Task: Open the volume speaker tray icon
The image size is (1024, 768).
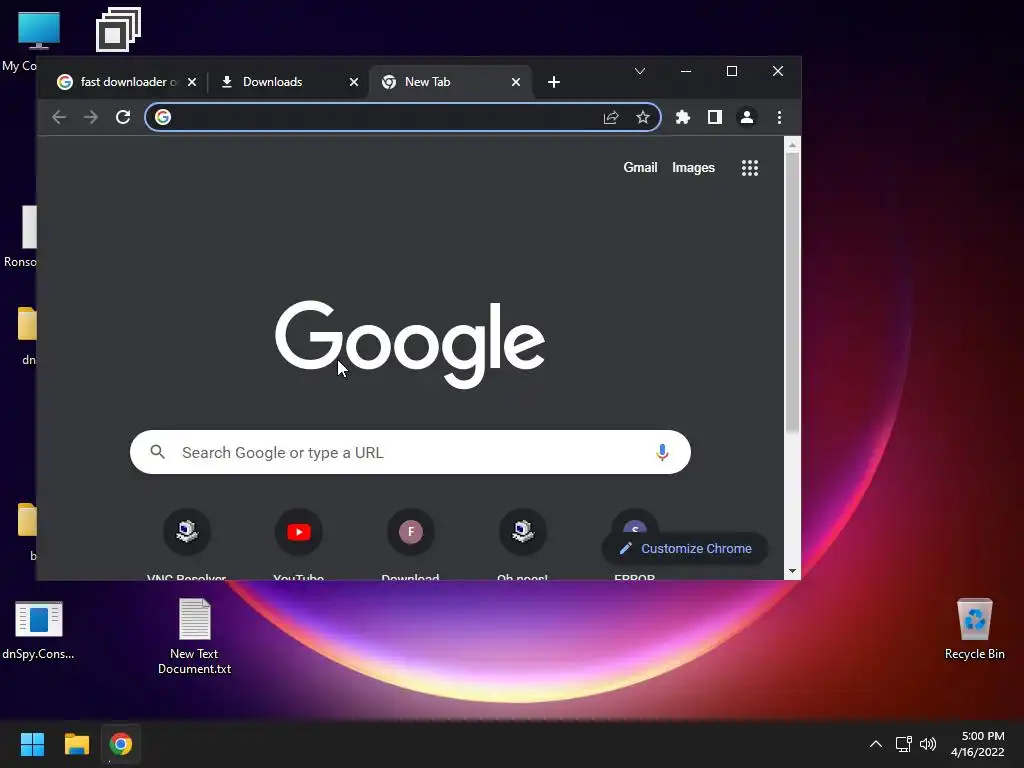Action: click(x=928, y=744)
